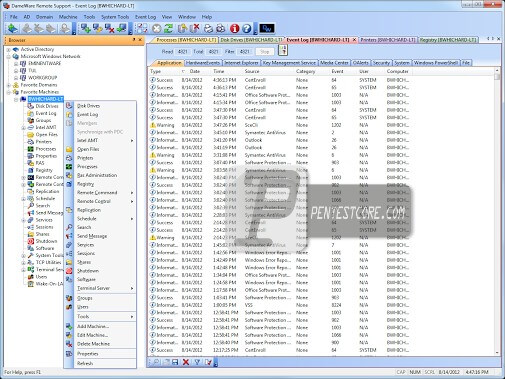Click the Filter count field

pyautogui.click(x=244, y=52)
